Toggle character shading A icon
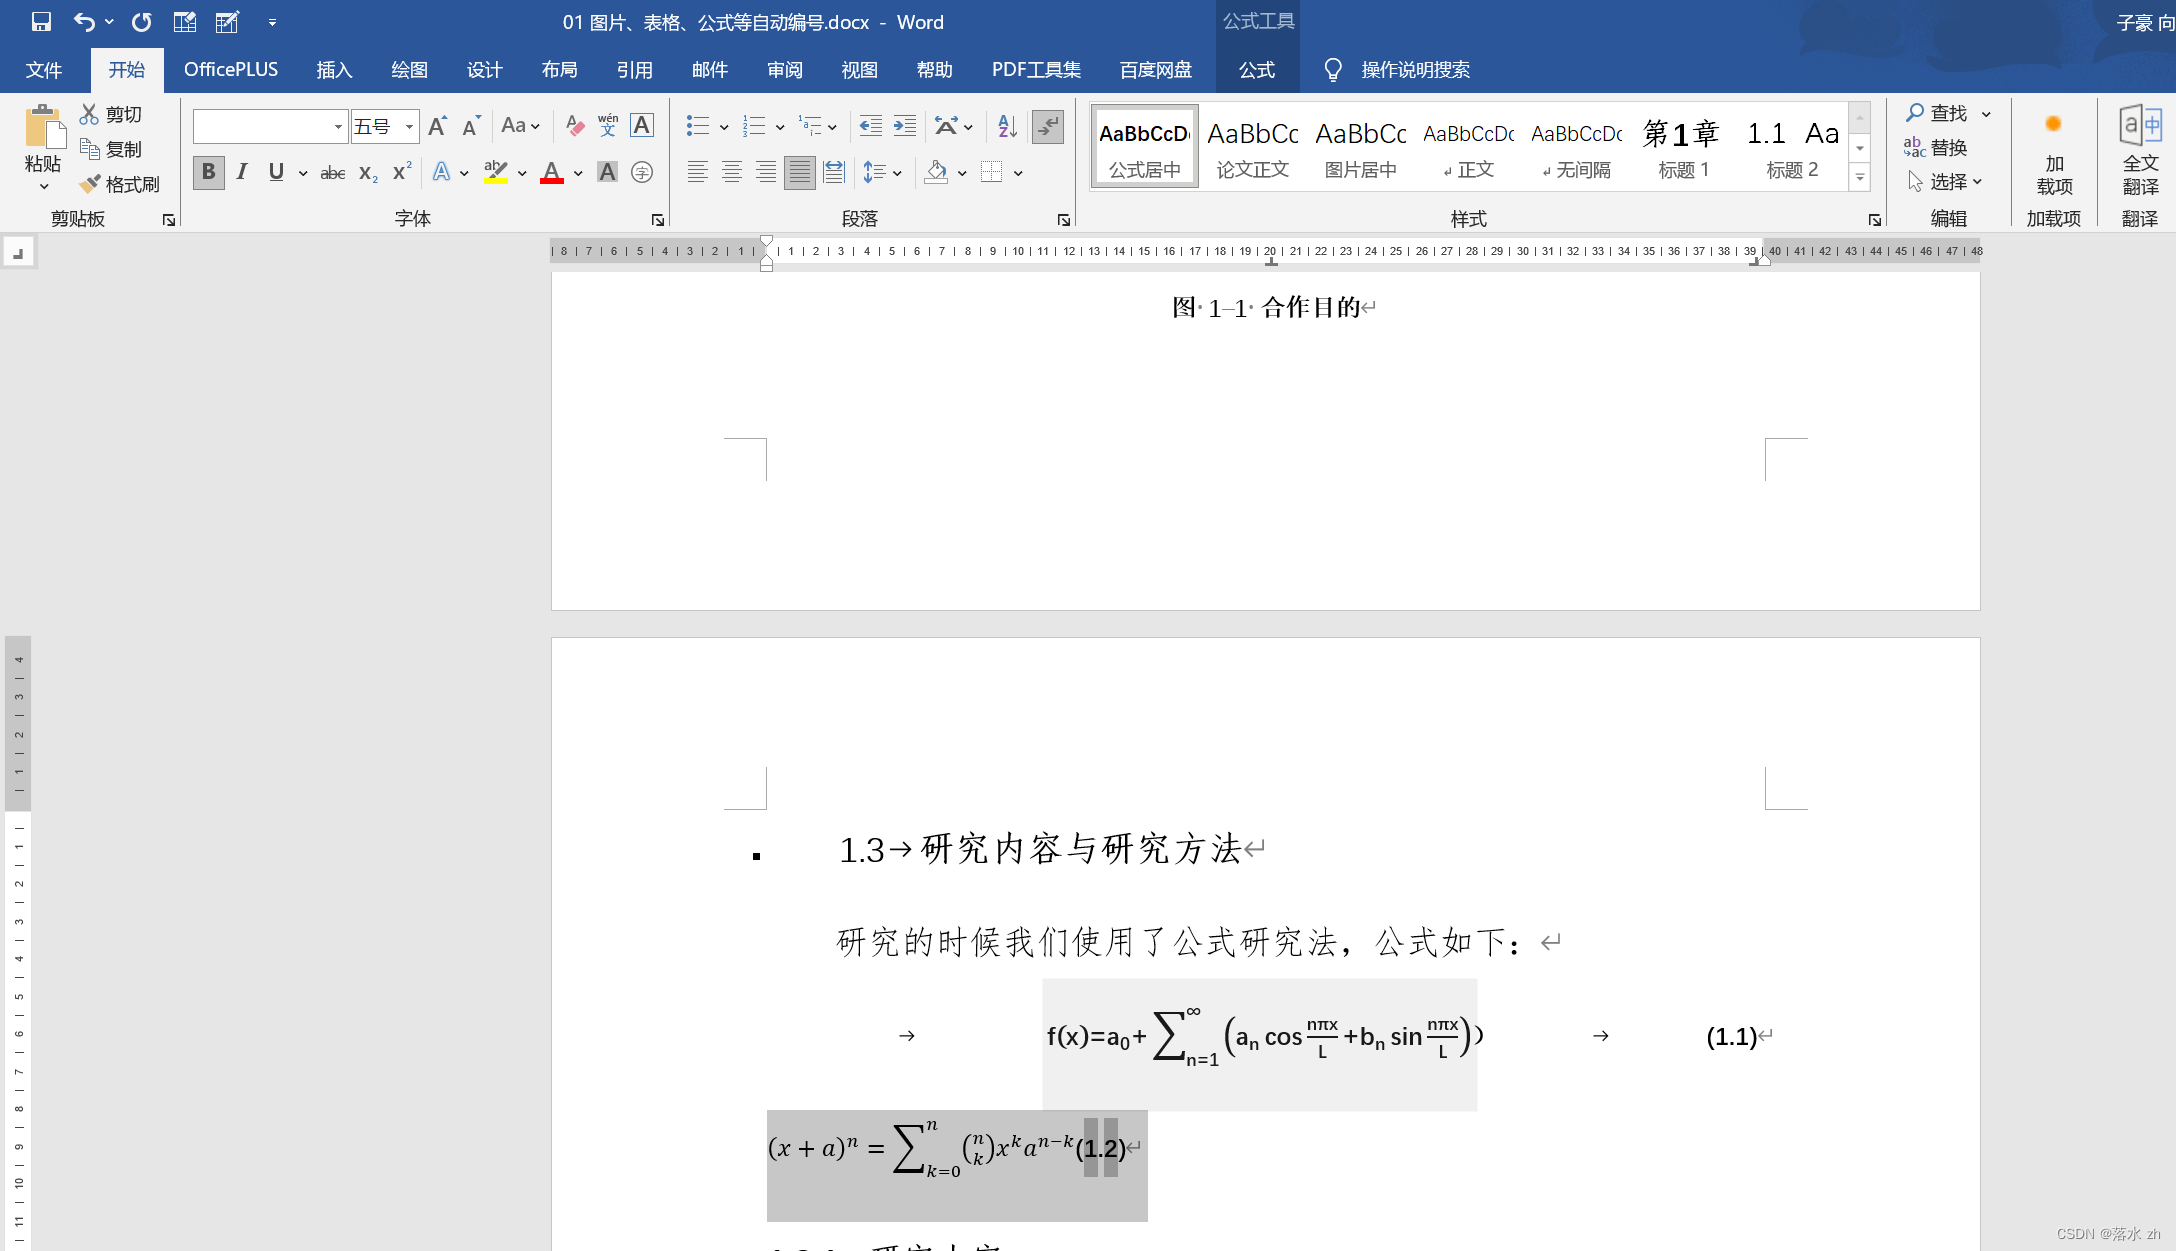The width and height of the screenshot is (2176, 1251). 607,173
